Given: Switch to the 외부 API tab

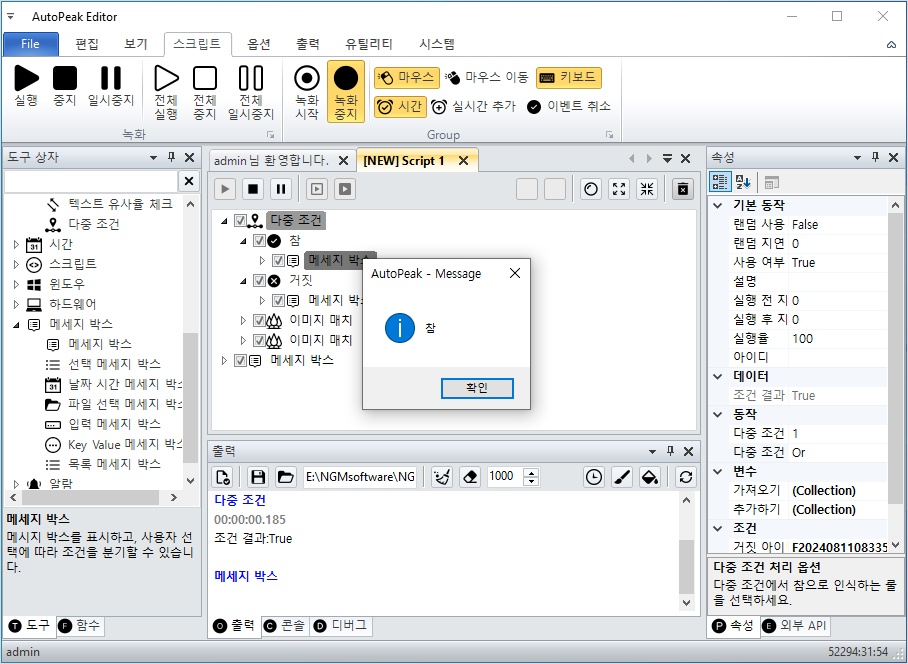Looking at the screenshot, I should (794, 626).
